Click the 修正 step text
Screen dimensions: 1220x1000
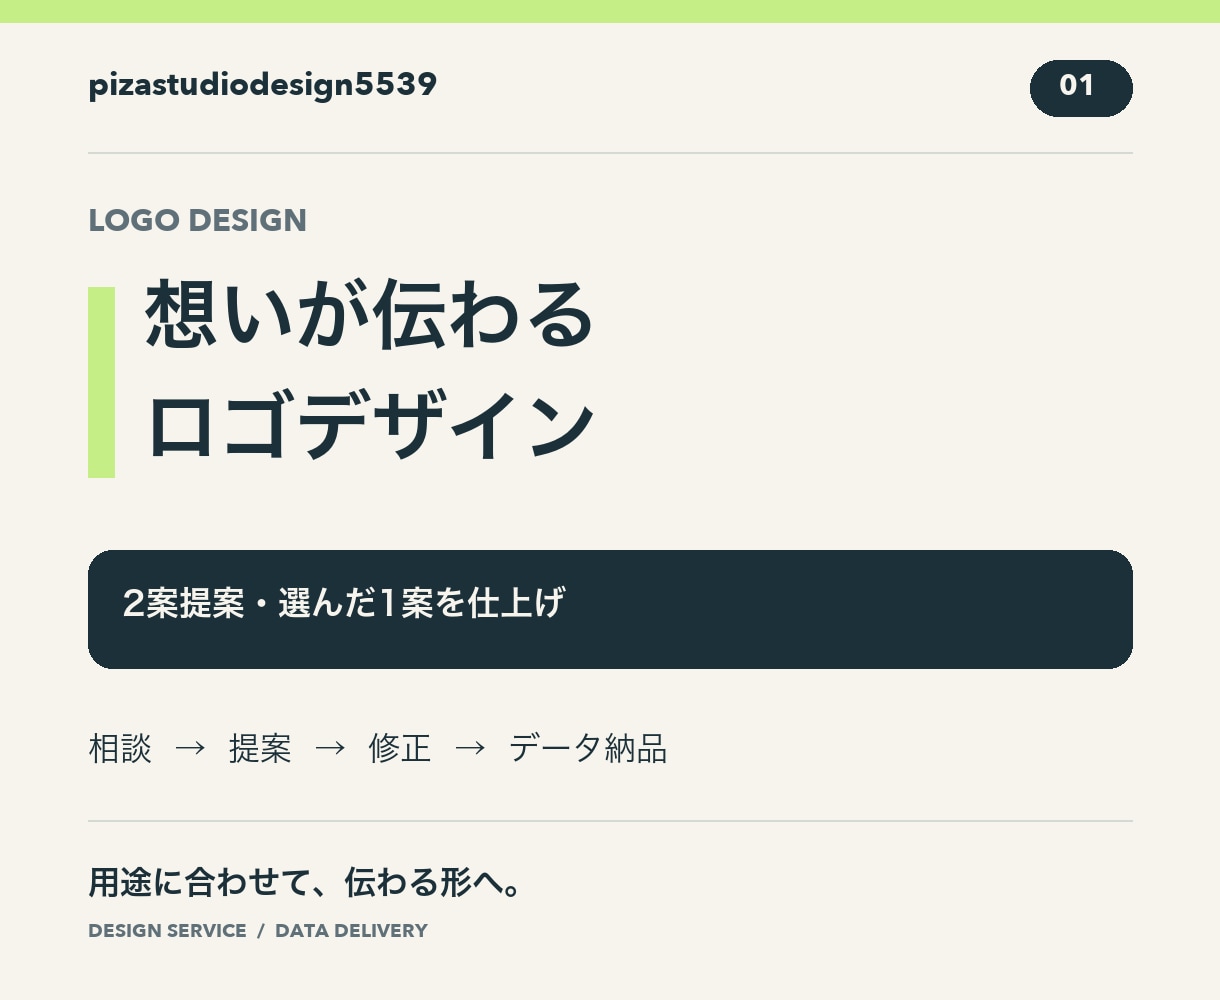400,748
